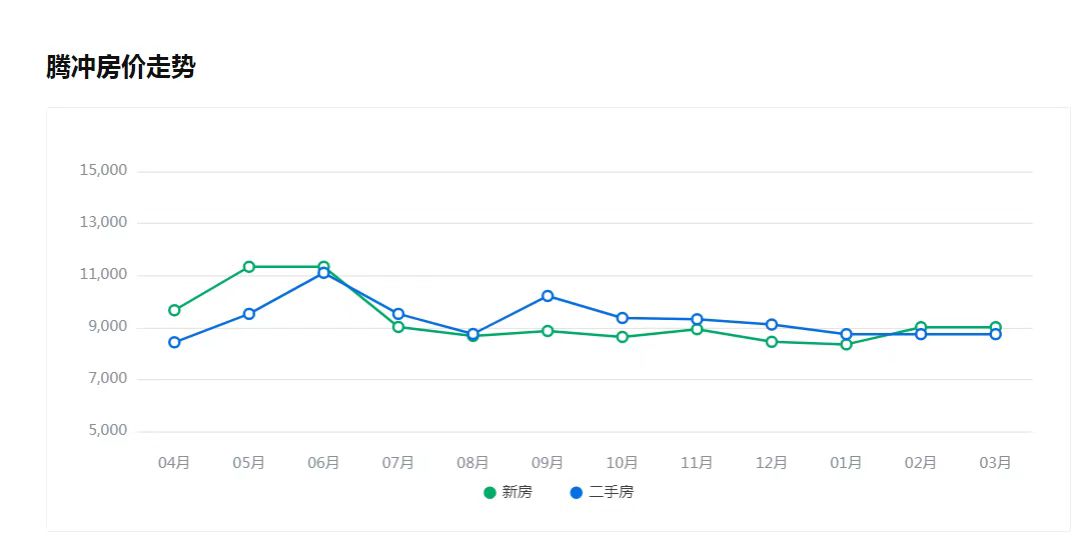Screen dimensions: 1072x547
Task: Click the blue 二手房 peak point at 09月
Action: click(x=548, y=296)
